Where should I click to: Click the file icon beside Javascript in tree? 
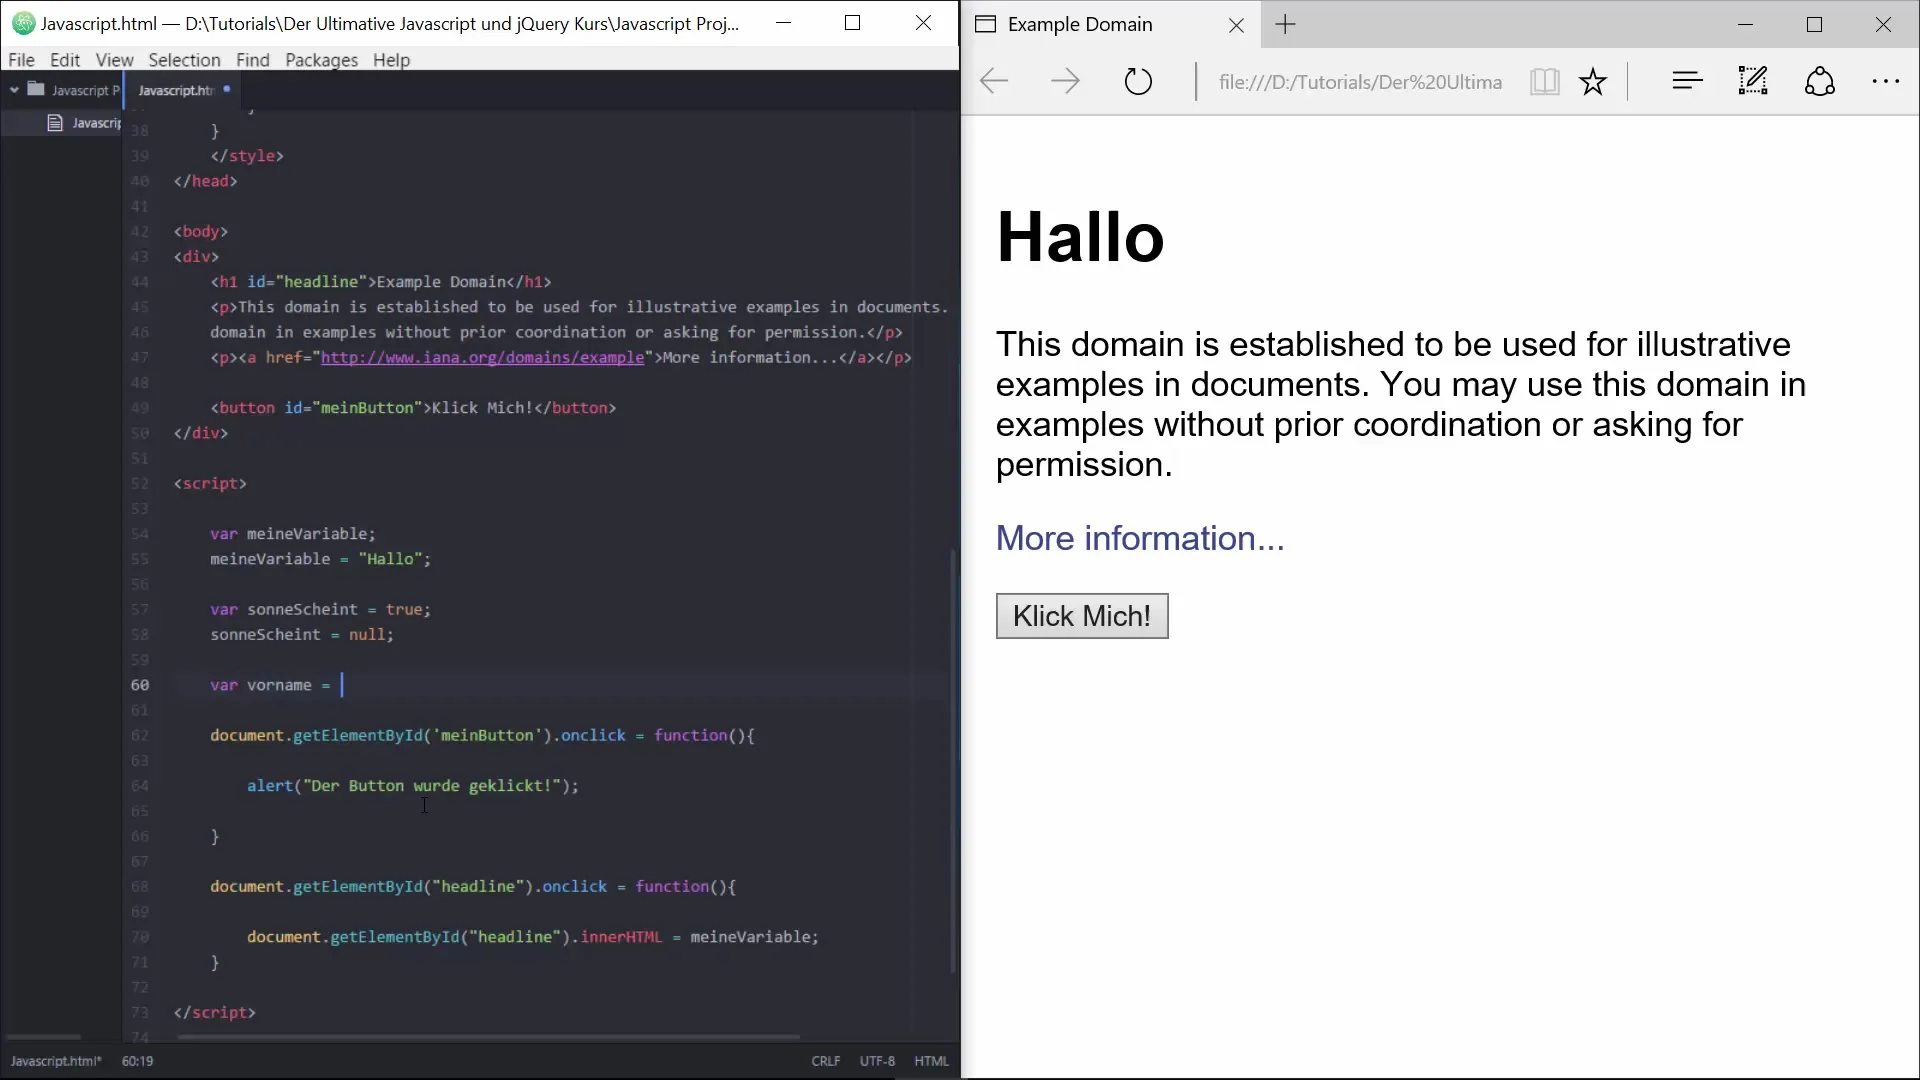pos(55,123)
